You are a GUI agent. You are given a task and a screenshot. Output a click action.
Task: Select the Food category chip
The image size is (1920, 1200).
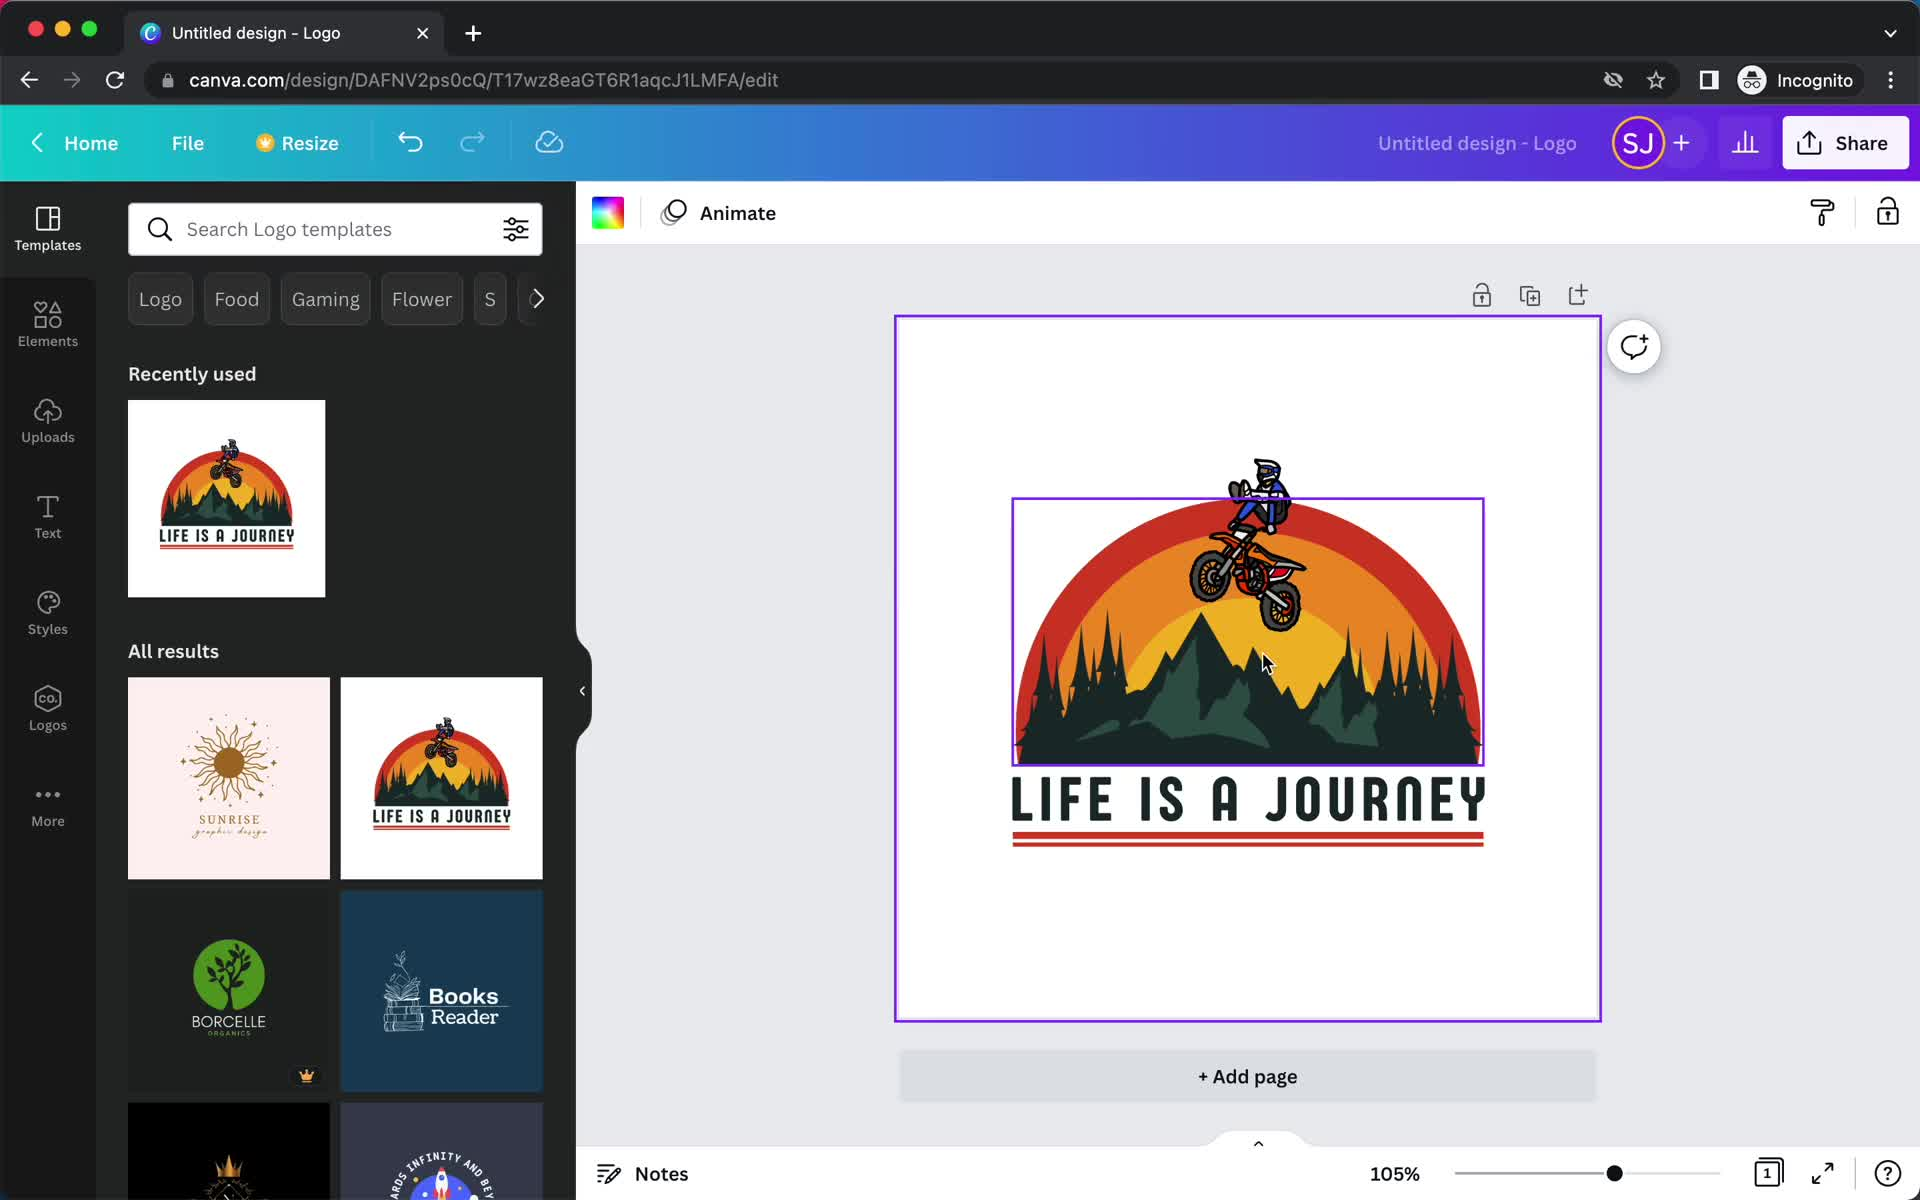click(237, 299)
